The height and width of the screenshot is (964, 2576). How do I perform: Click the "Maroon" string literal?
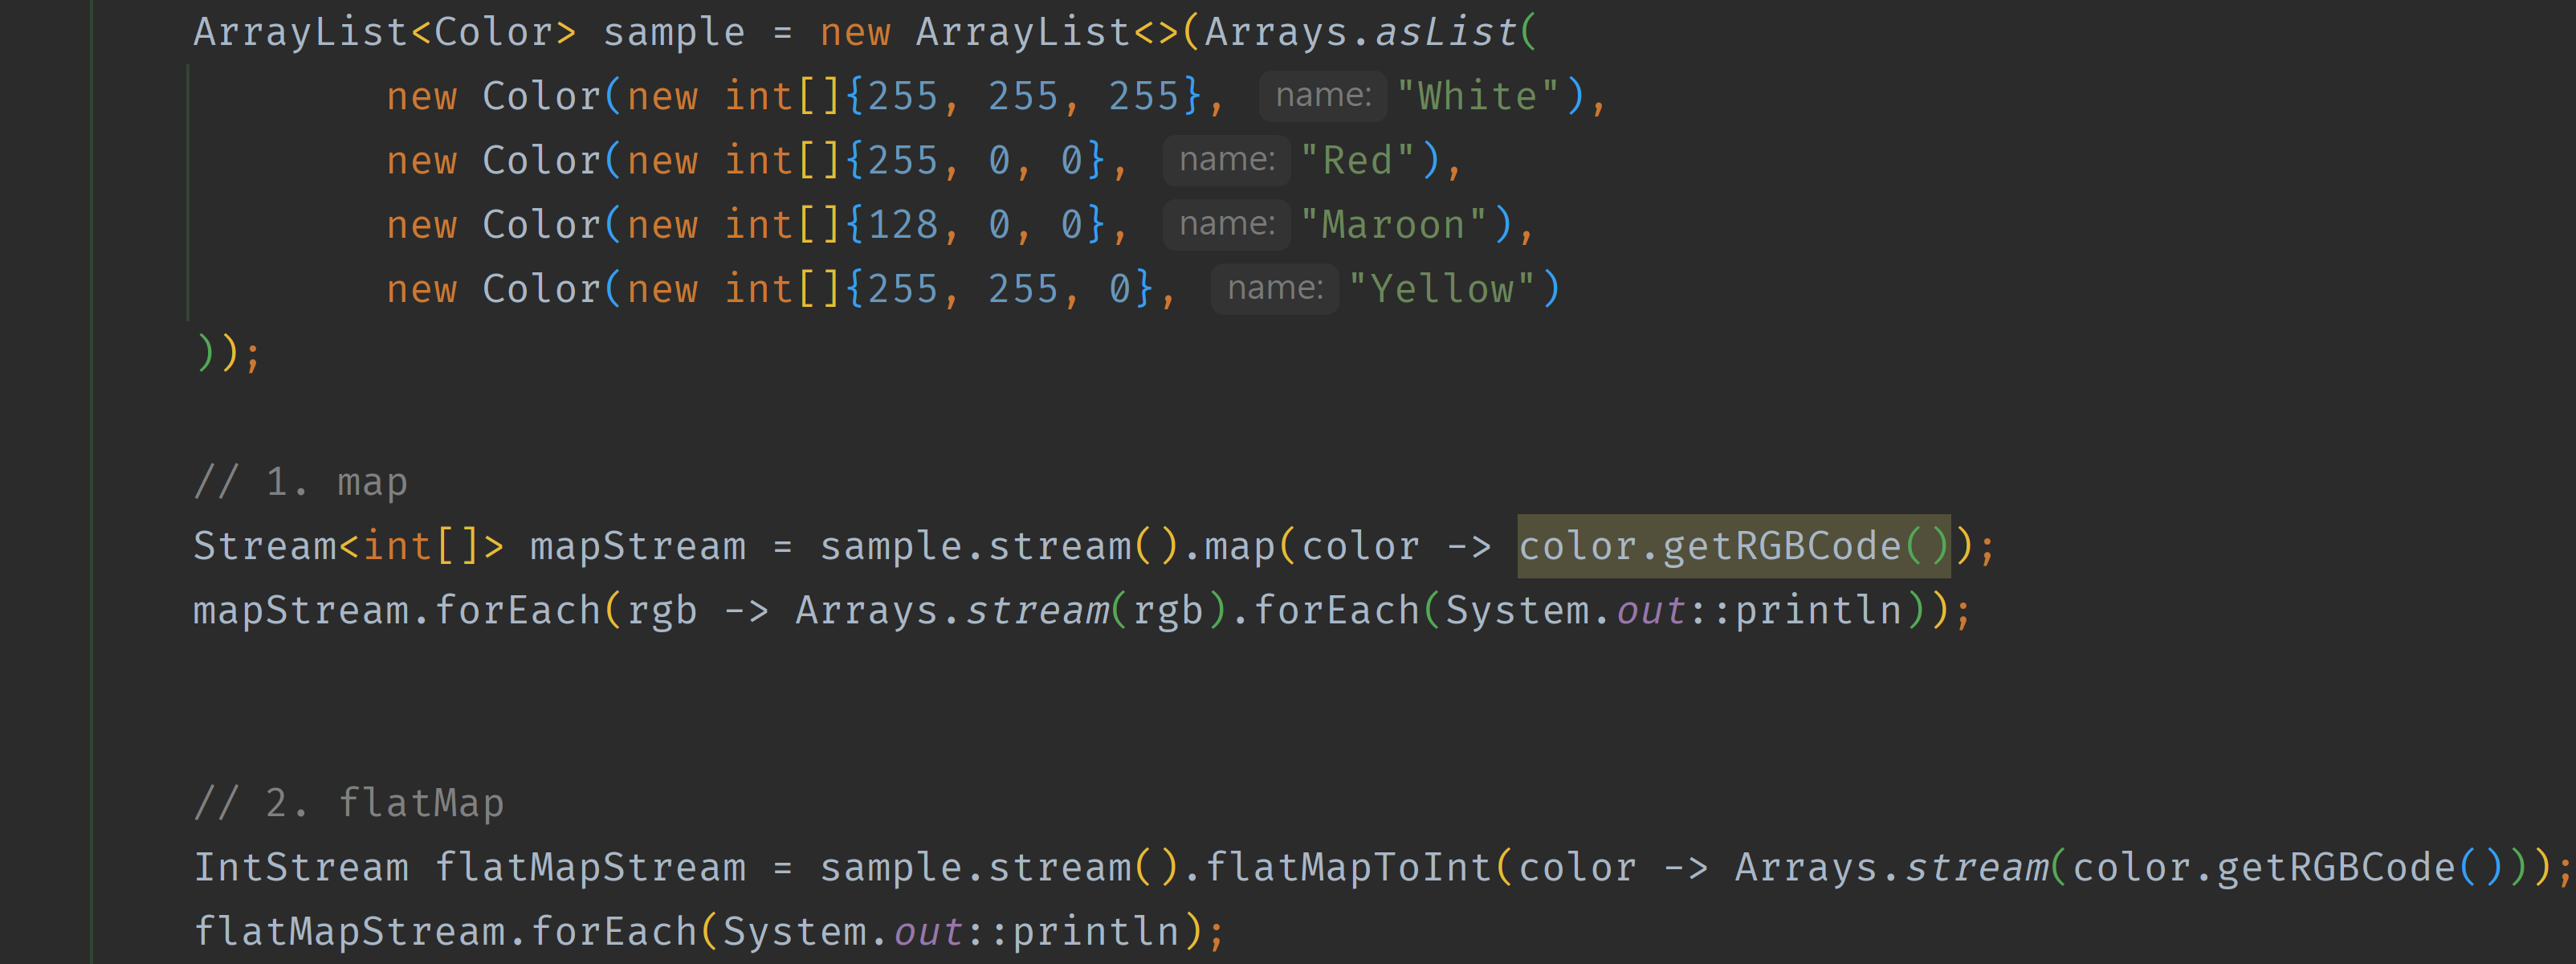click(1393, 224)
